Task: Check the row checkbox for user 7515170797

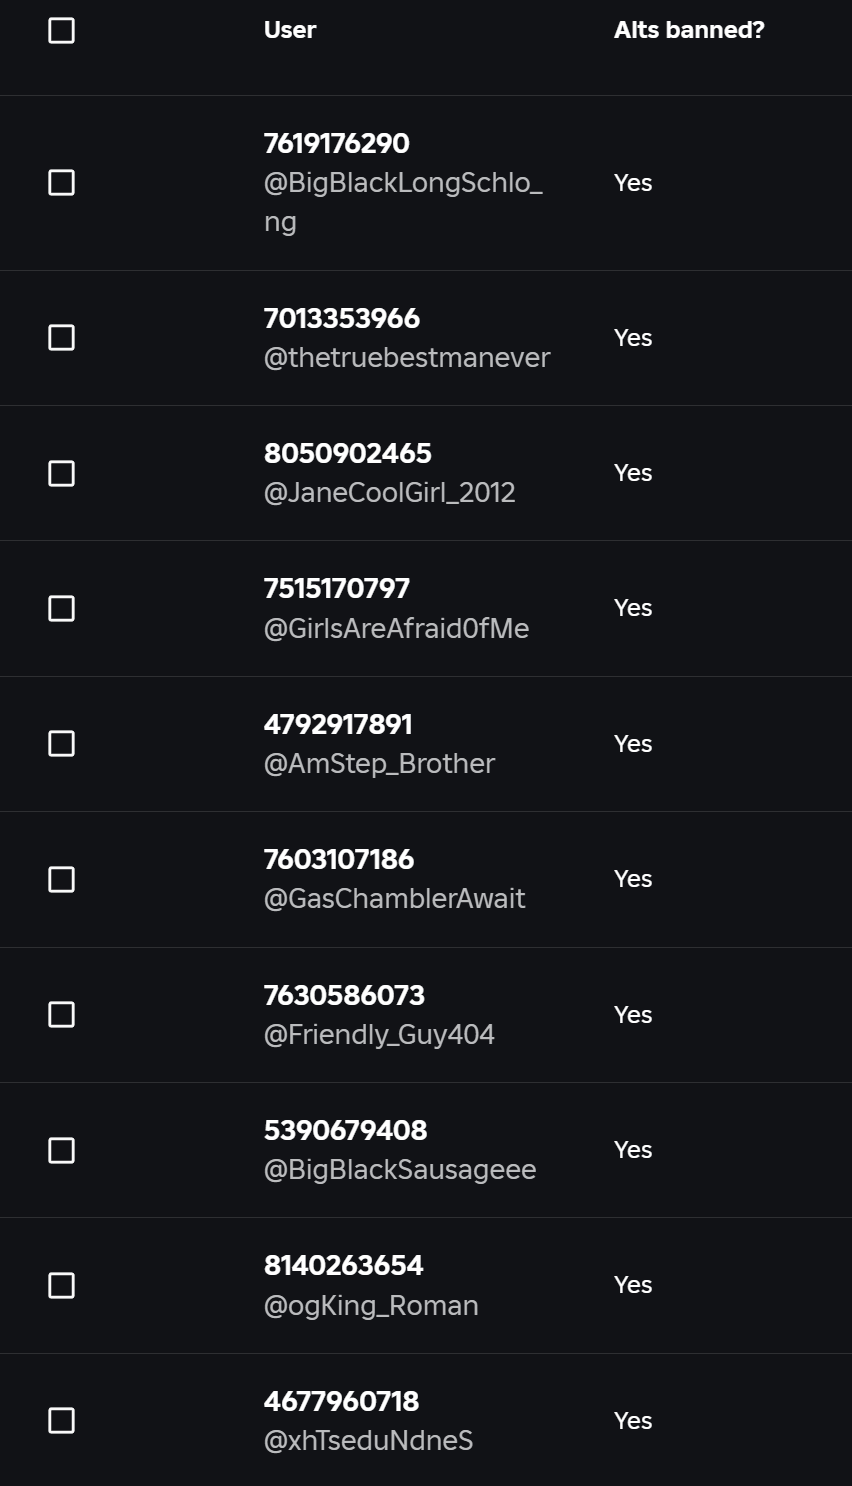Action: [62, 608]
